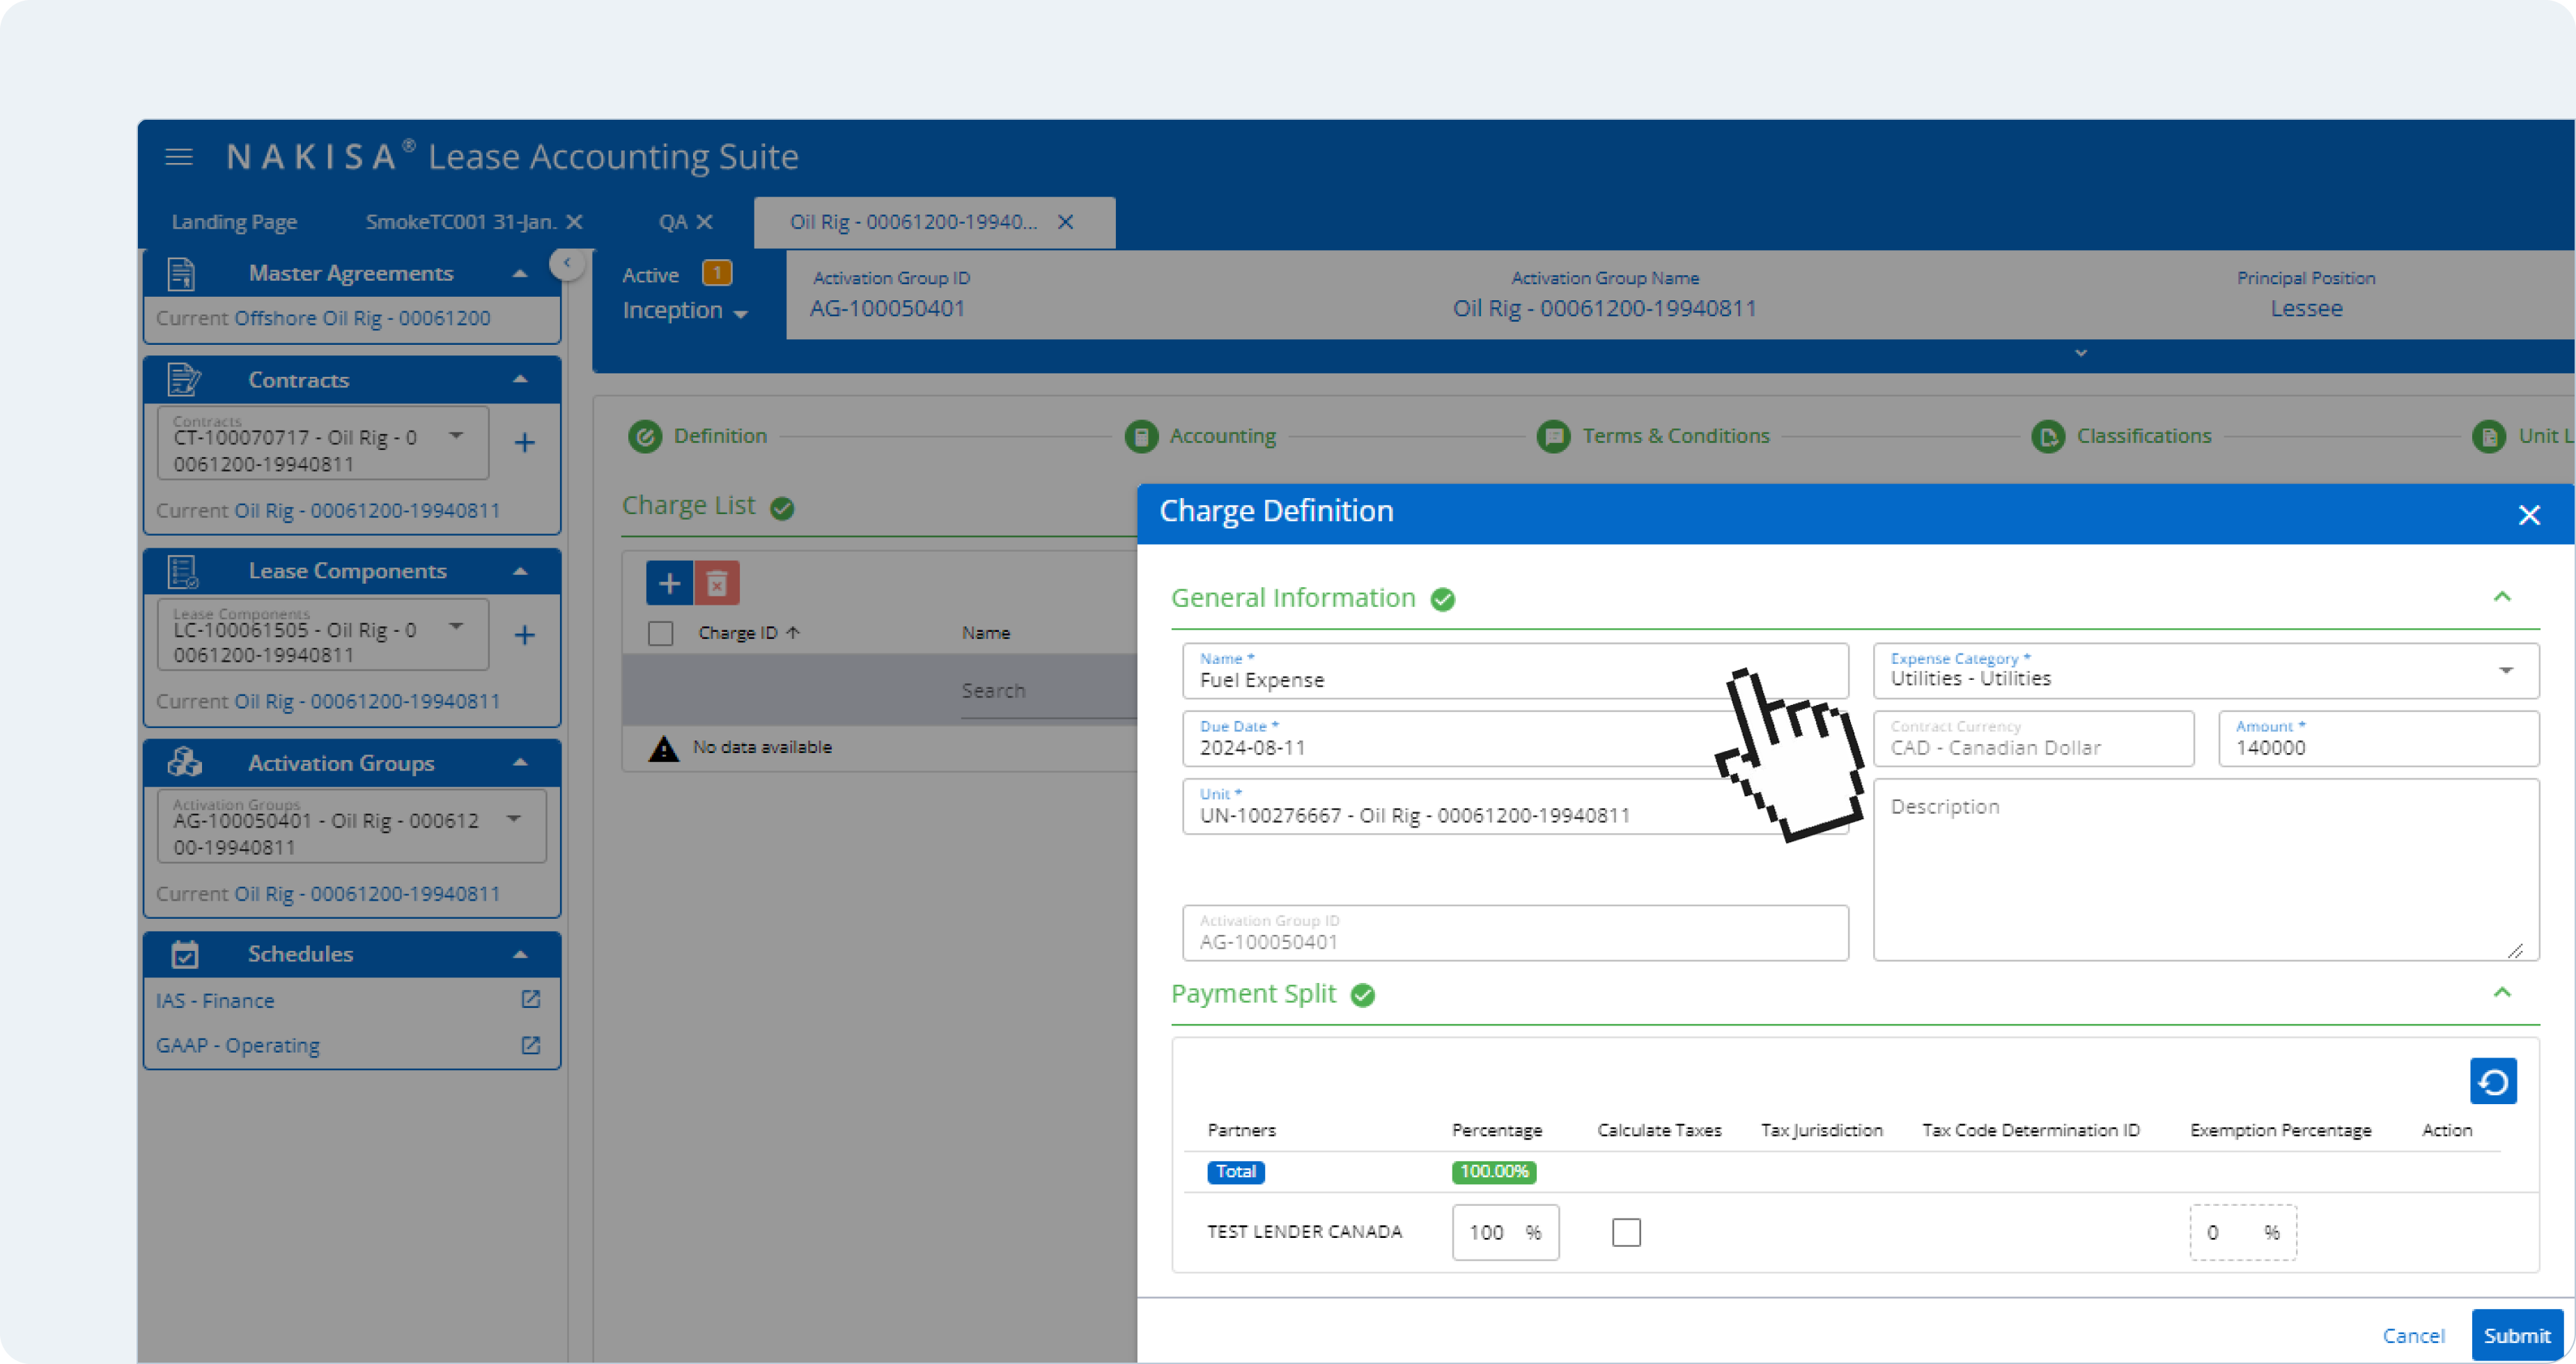Delete charge with red trash button
Image resolution: width=2576 pixels, height=1364 pixels.
(x=717, y=583)
